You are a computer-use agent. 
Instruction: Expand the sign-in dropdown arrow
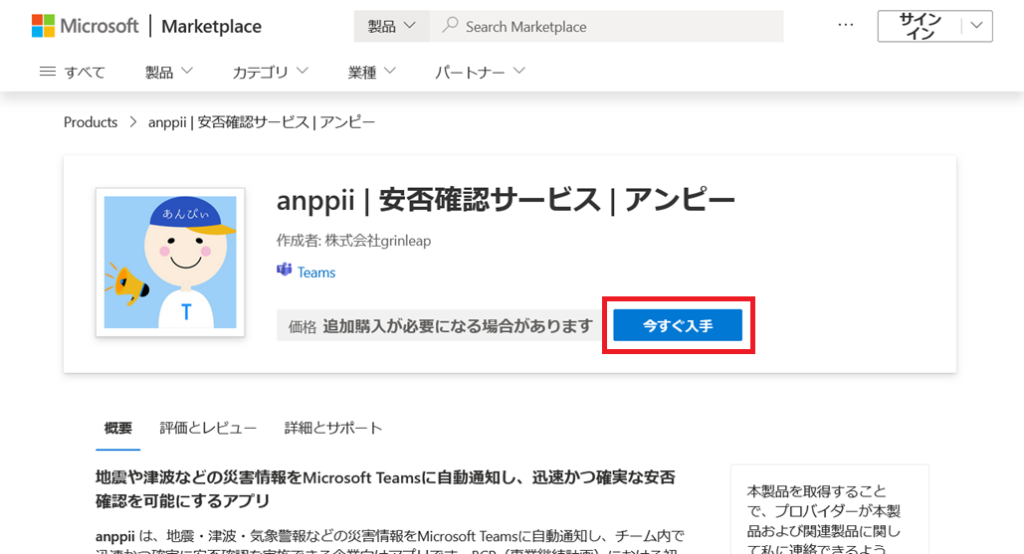click(977, 26)
